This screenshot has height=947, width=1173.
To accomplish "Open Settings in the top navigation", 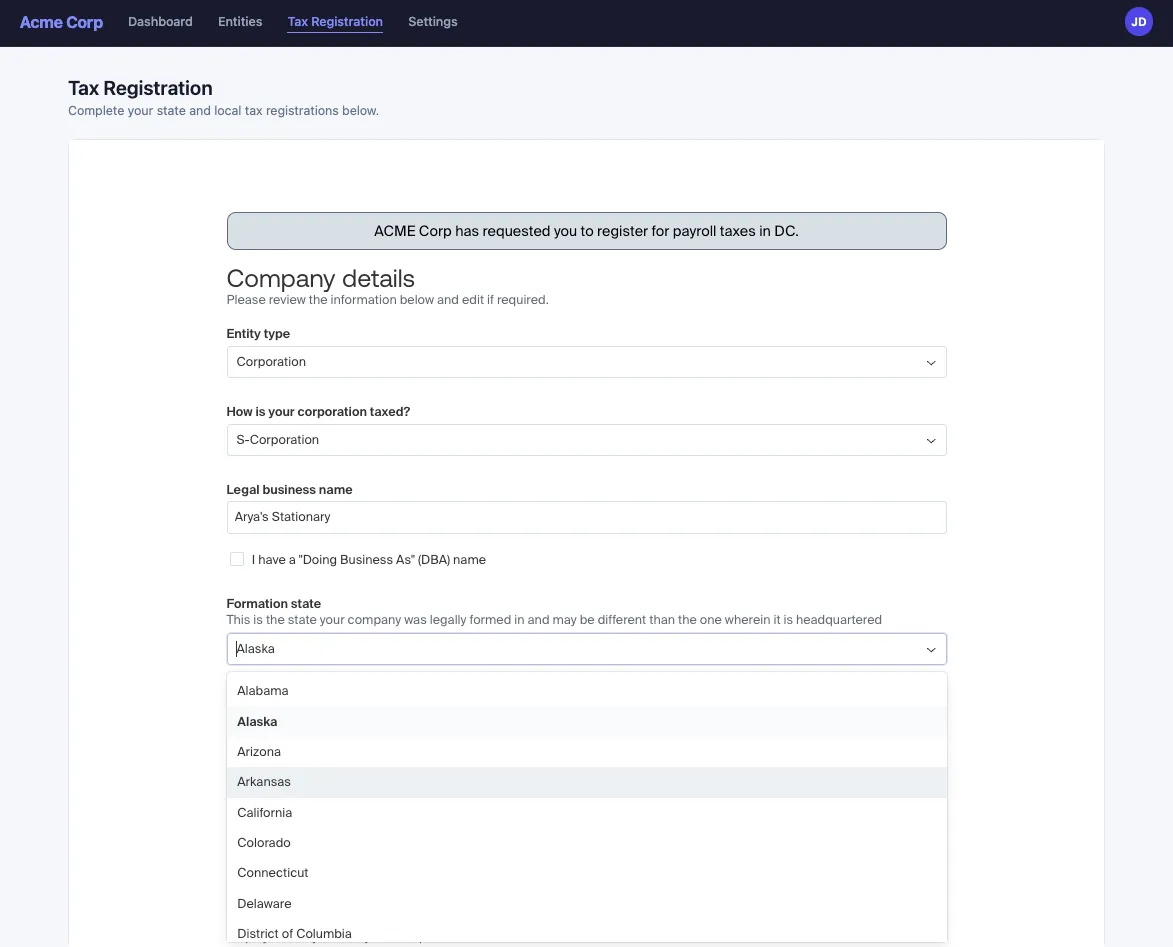I will pyautogui.click(x=432, y=22).
